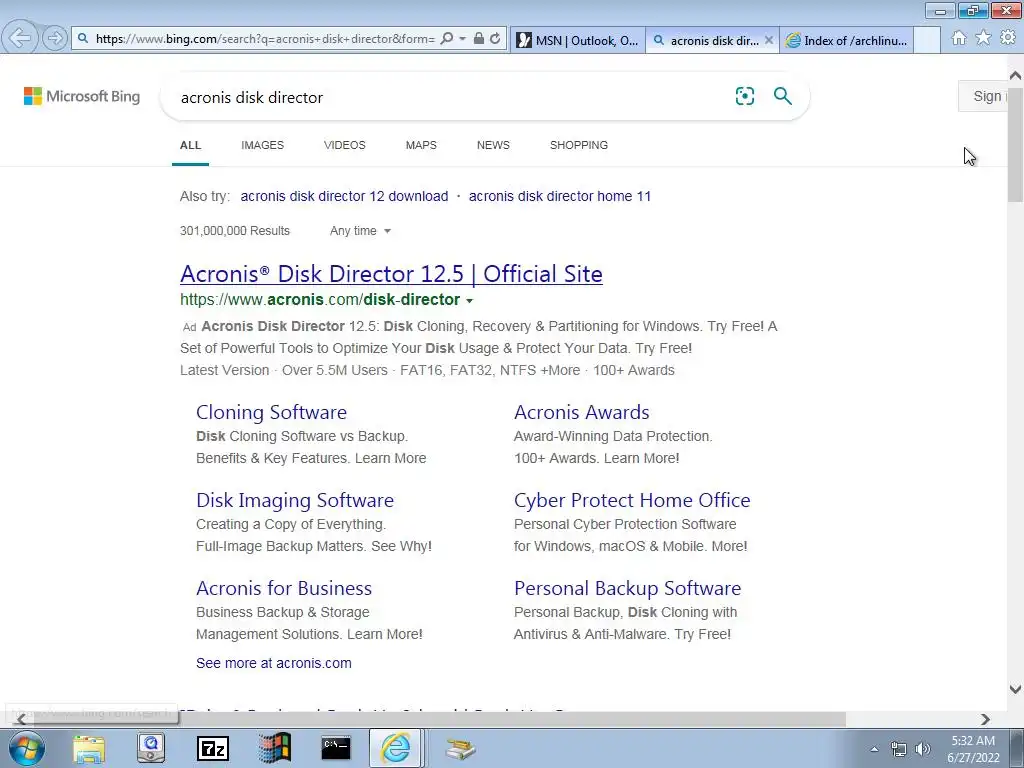The height and width of the screenshot is (768, 1024).
Task: Click the Internet Explorer taskbar icon
Action: [x=396, y=748]
